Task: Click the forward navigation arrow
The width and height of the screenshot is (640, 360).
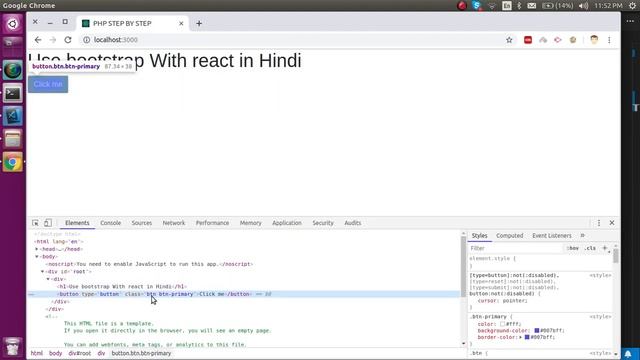Action: click(x=53, y=40)
